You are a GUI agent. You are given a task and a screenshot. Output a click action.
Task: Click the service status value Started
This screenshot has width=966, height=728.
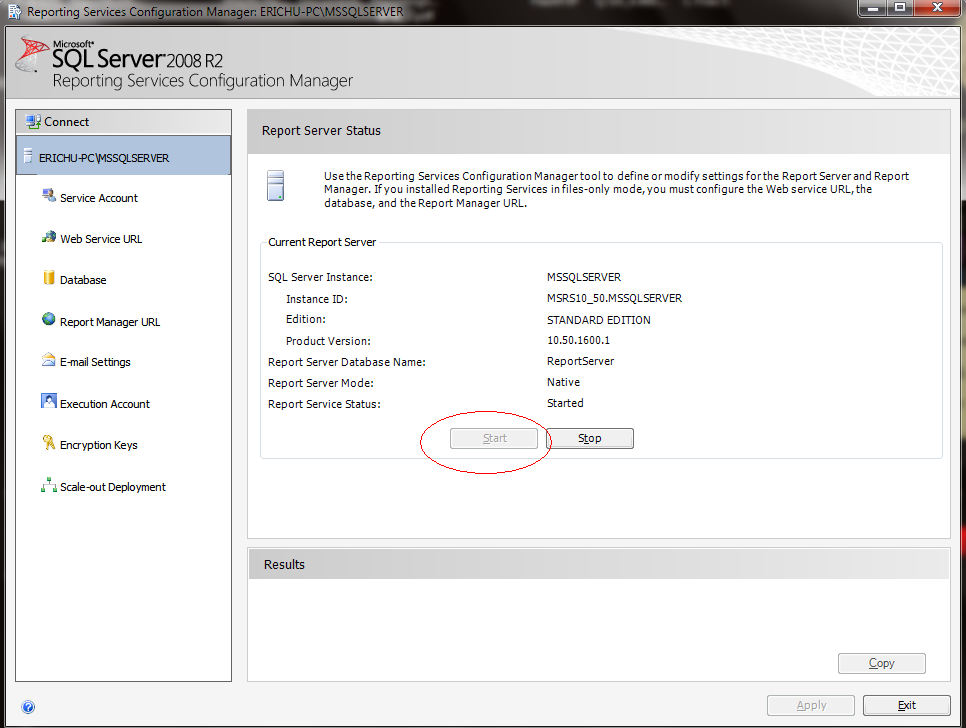[565, 403]
